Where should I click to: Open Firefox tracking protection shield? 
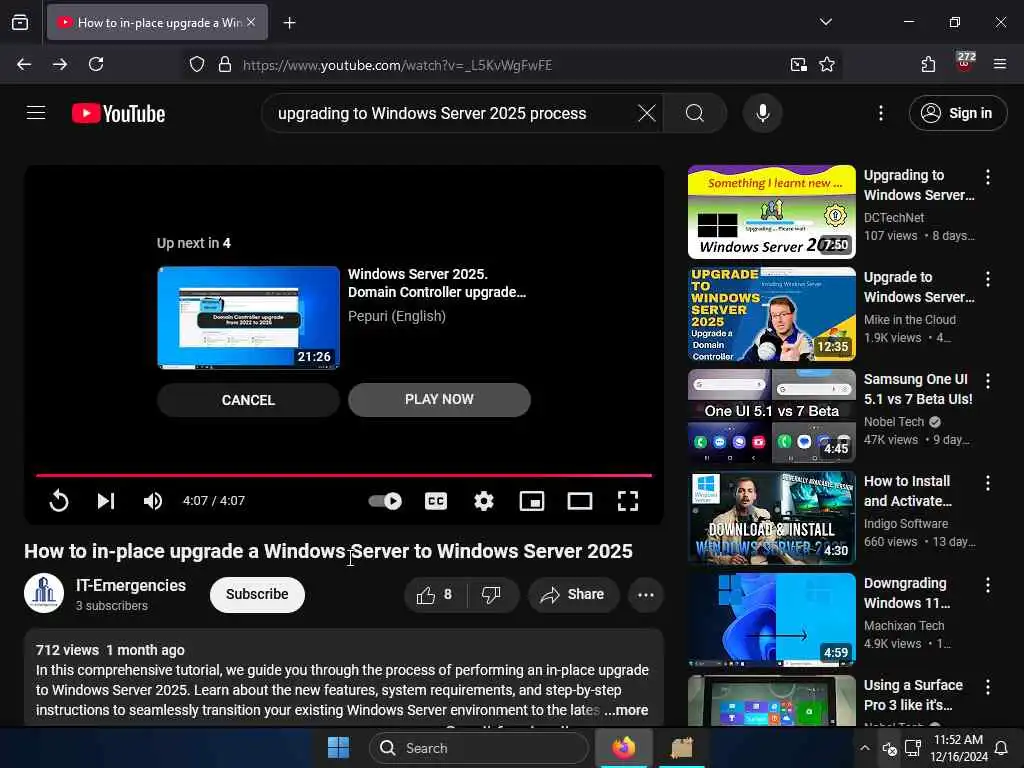(x=197, y=65)
